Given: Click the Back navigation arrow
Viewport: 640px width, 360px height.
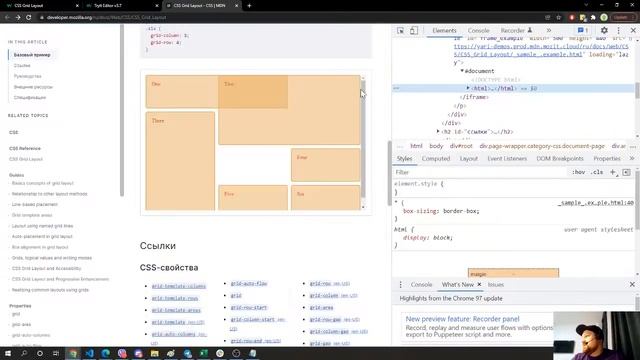Looking at the screenshot, I should [7, 18].
